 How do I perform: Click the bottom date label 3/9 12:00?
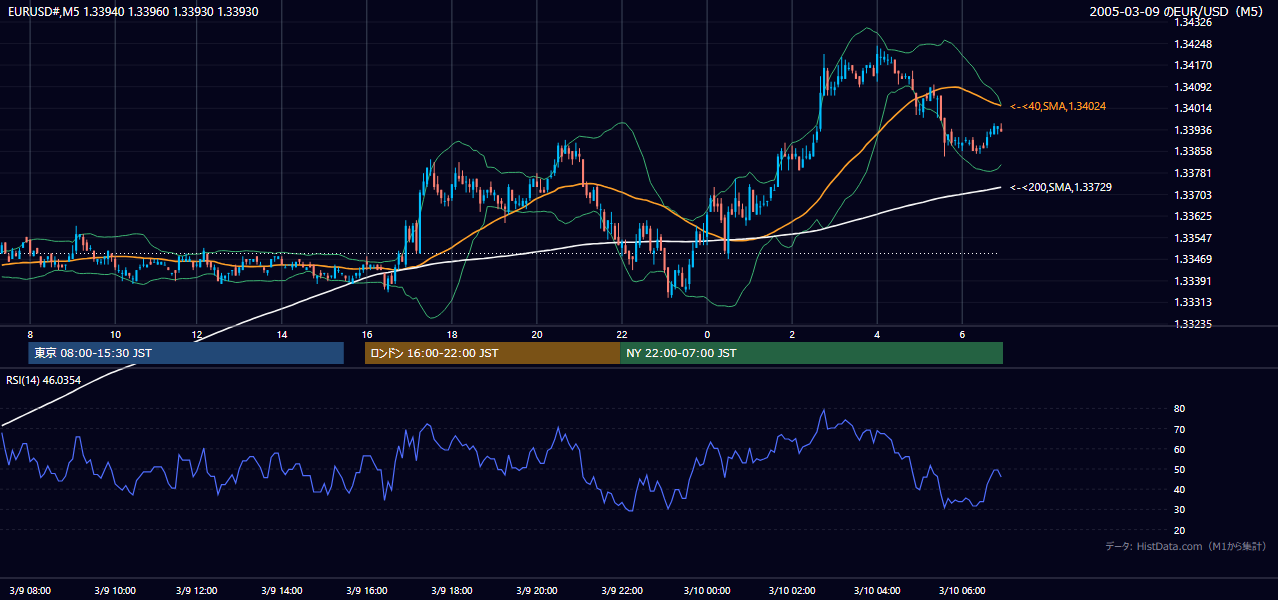(198, 591)
